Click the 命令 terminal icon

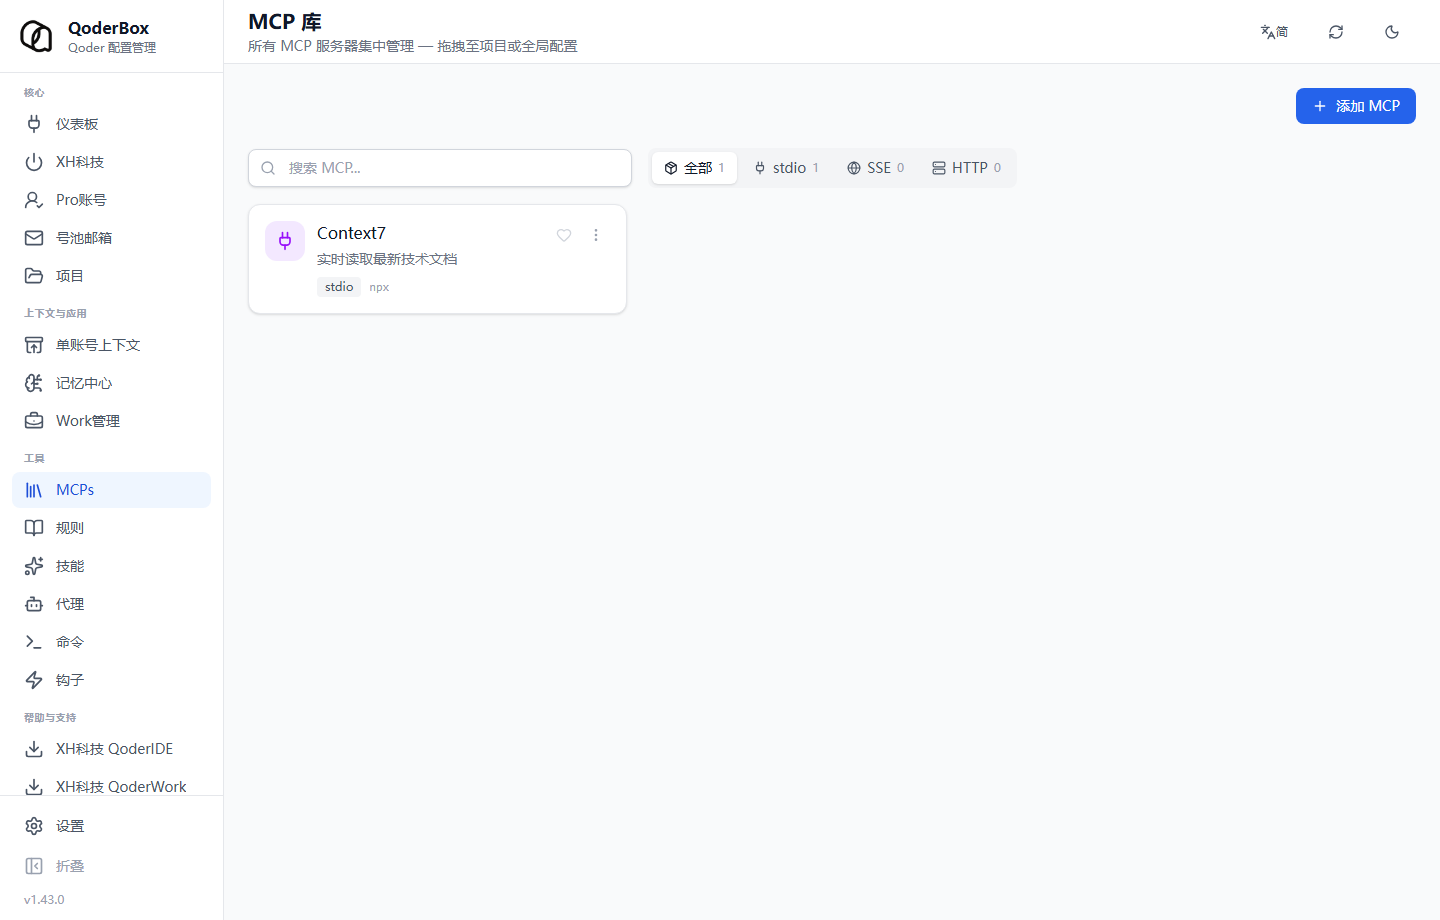point(34,642)
